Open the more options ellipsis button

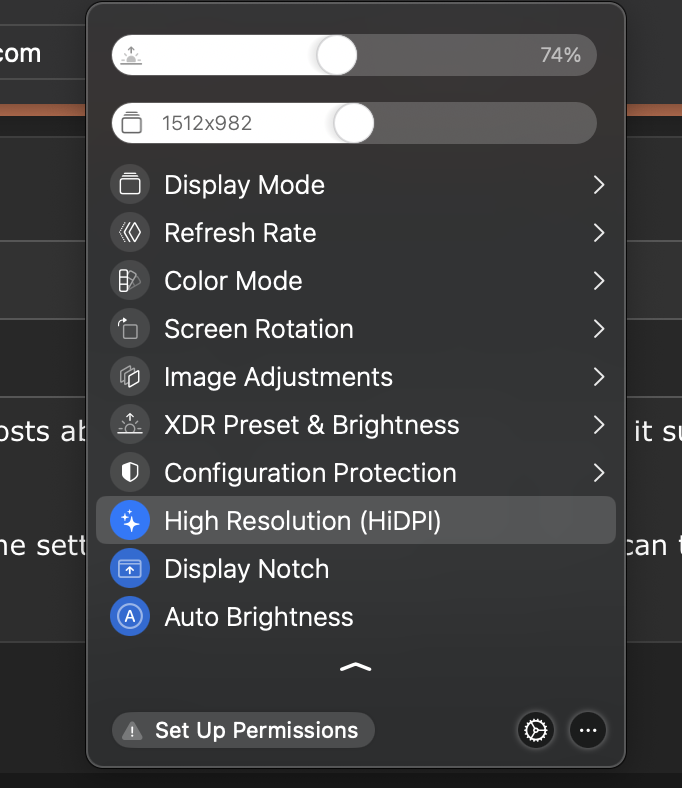588,731
